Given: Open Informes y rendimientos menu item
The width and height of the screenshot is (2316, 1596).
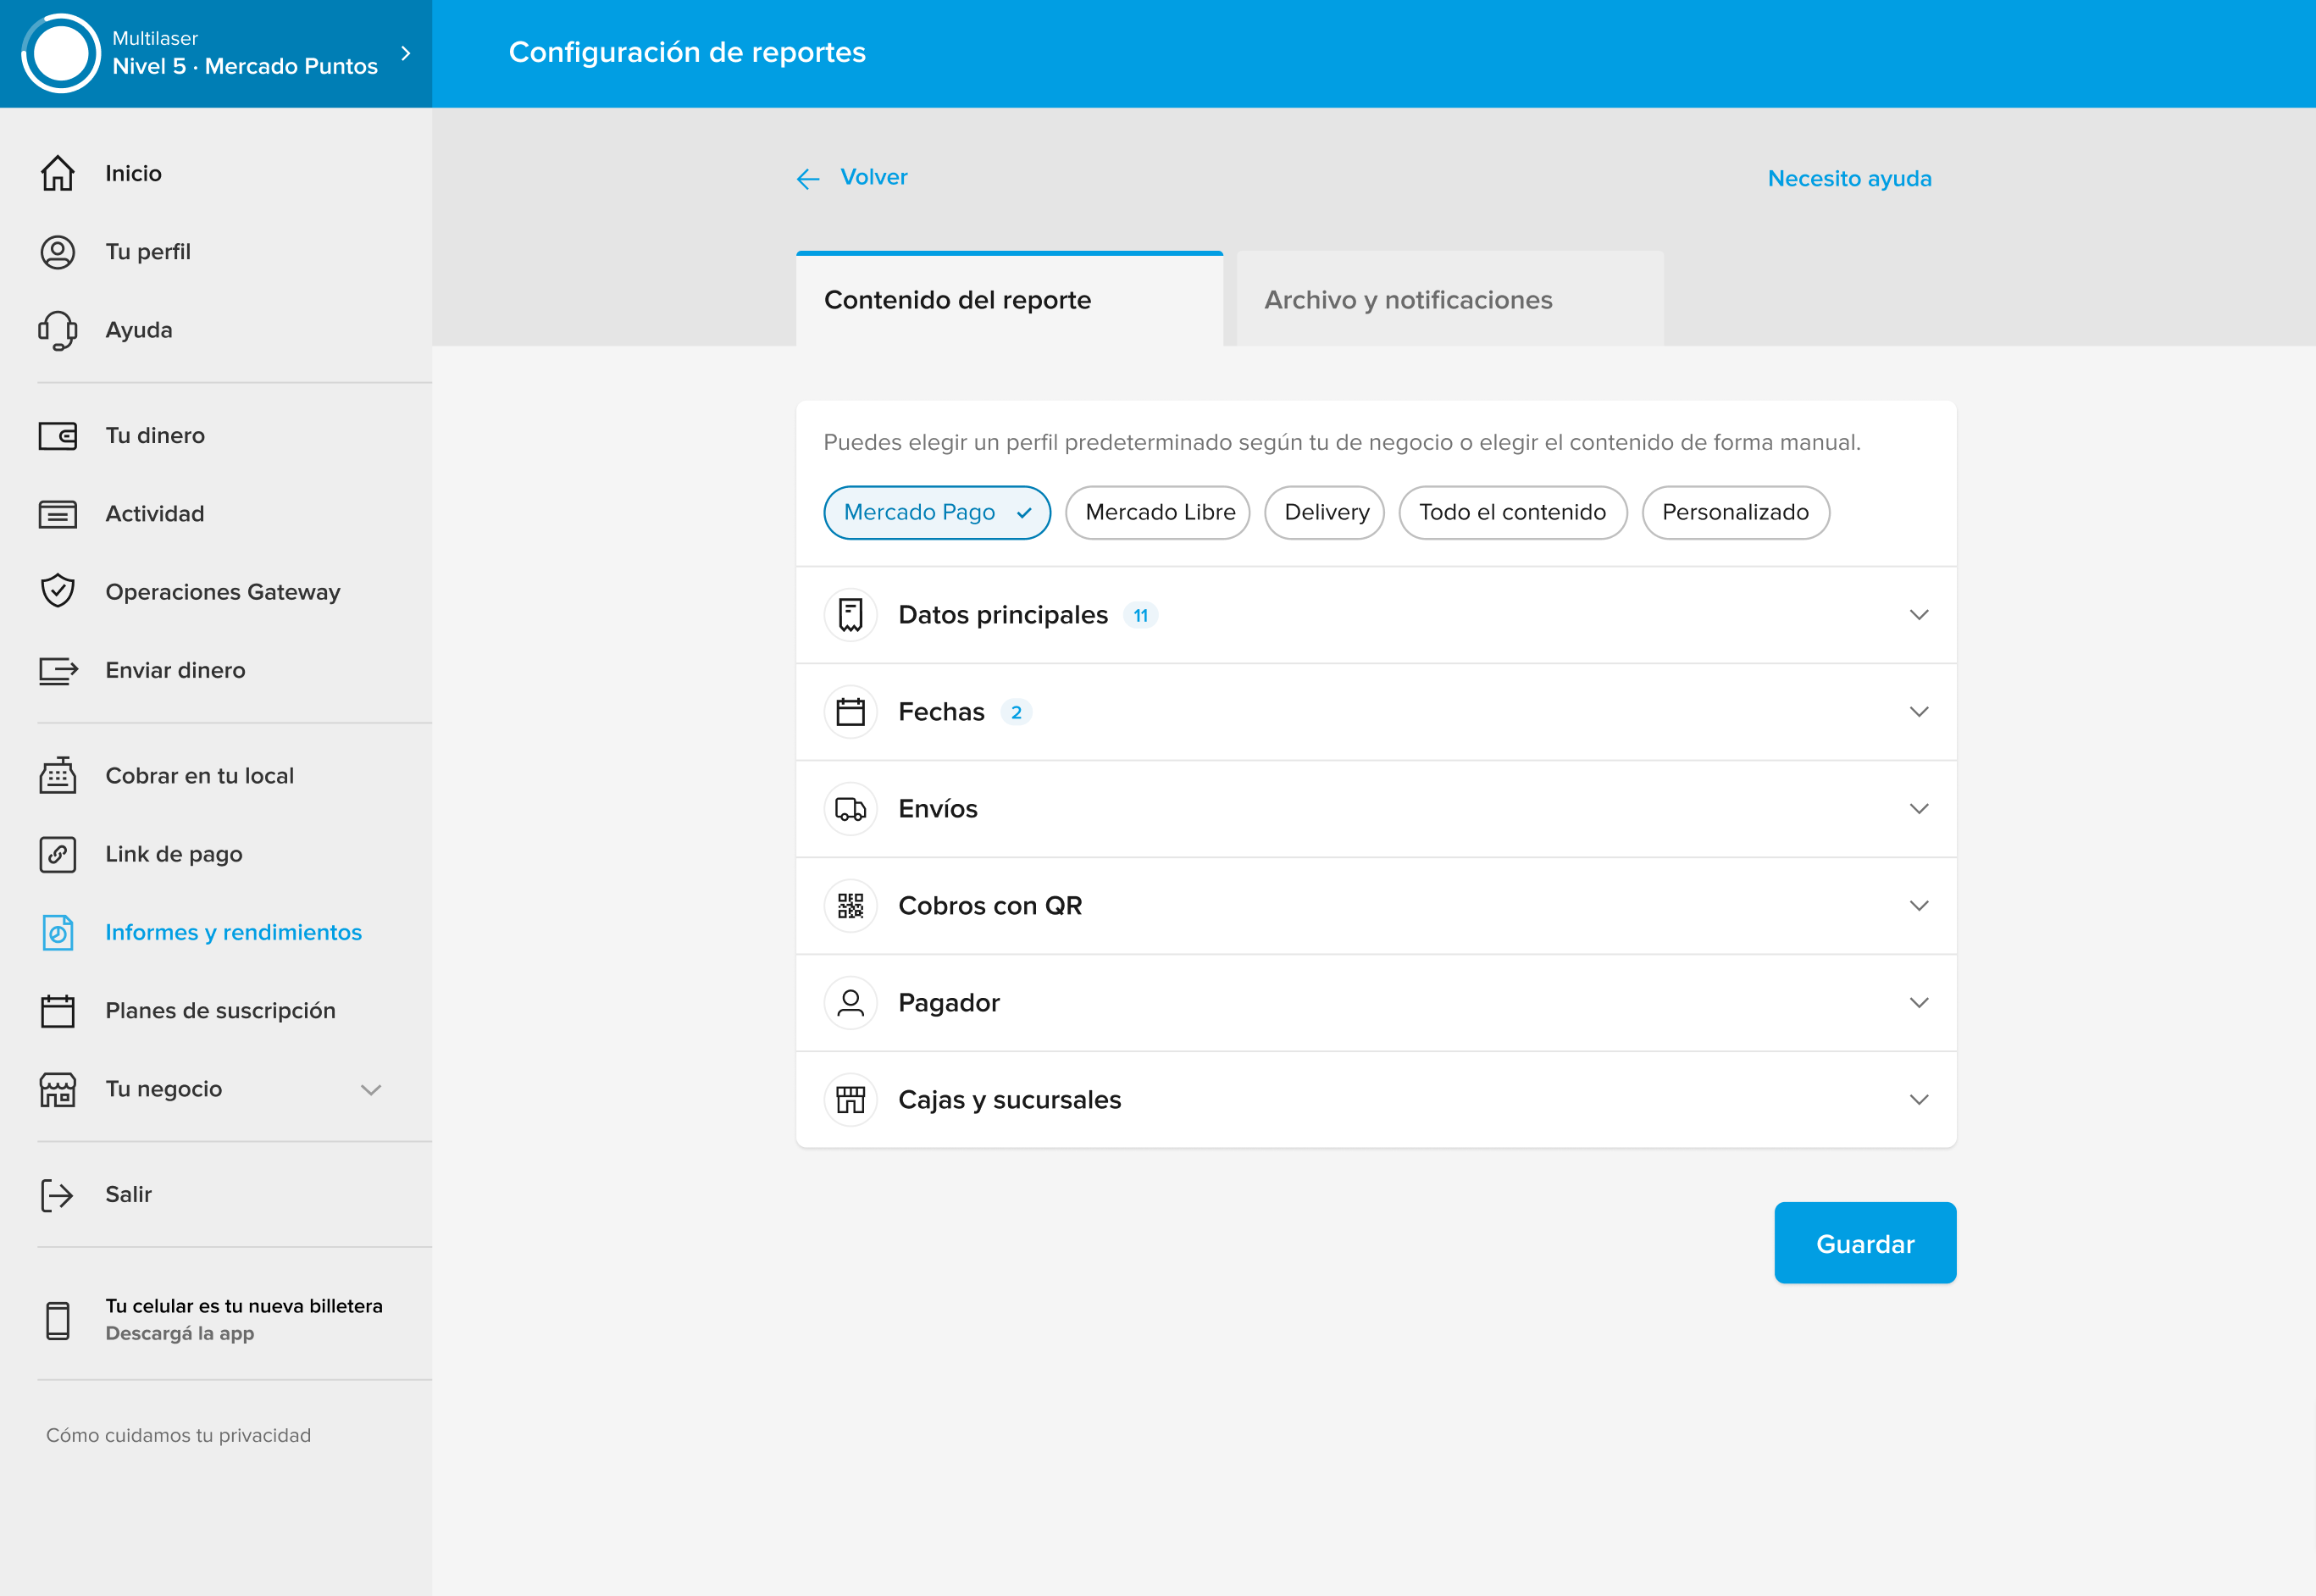Looking at the screenshot, I should click(x=233, y=932).
